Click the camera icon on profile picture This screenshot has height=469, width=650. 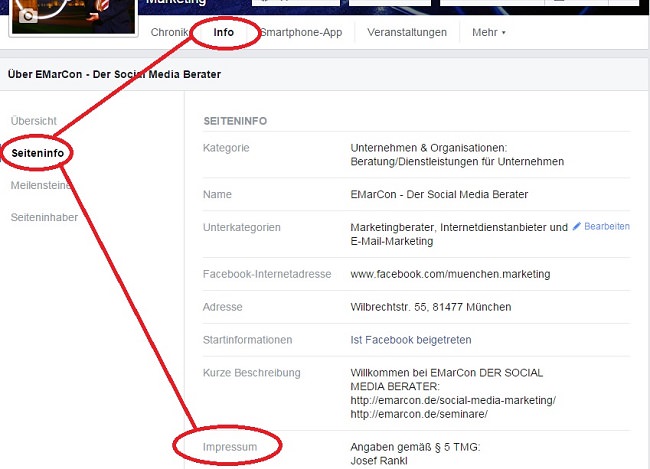click(28, 16)
